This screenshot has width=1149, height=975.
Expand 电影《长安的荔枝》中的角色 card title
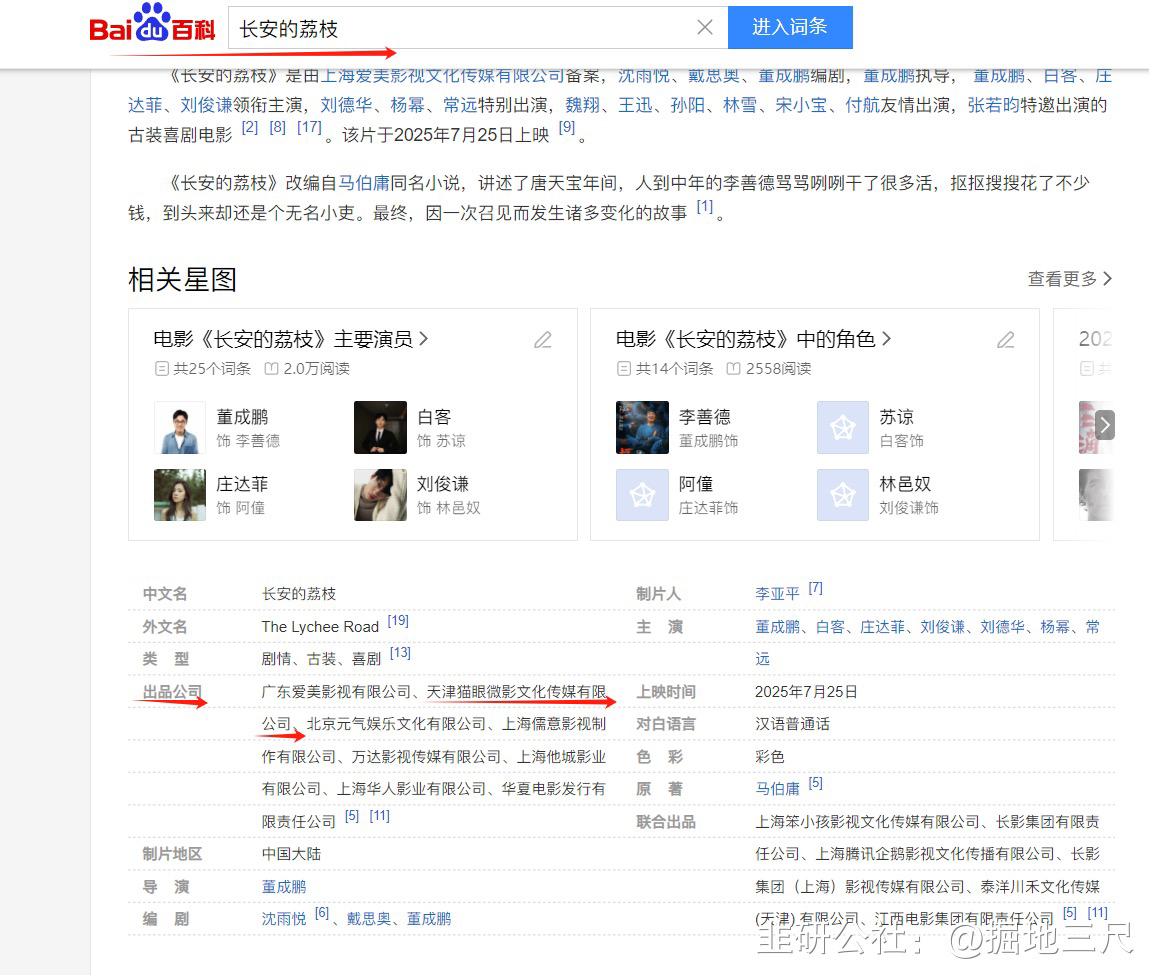tap(753, 339)
